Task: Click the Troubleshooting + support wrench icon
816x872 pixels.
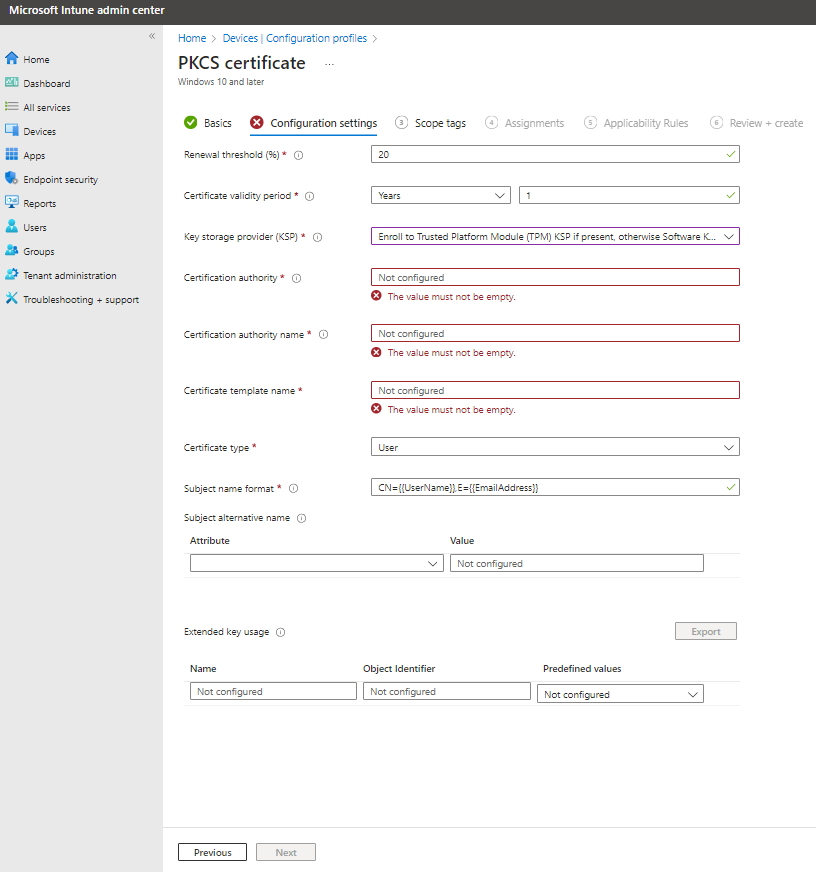Action: 12,298
